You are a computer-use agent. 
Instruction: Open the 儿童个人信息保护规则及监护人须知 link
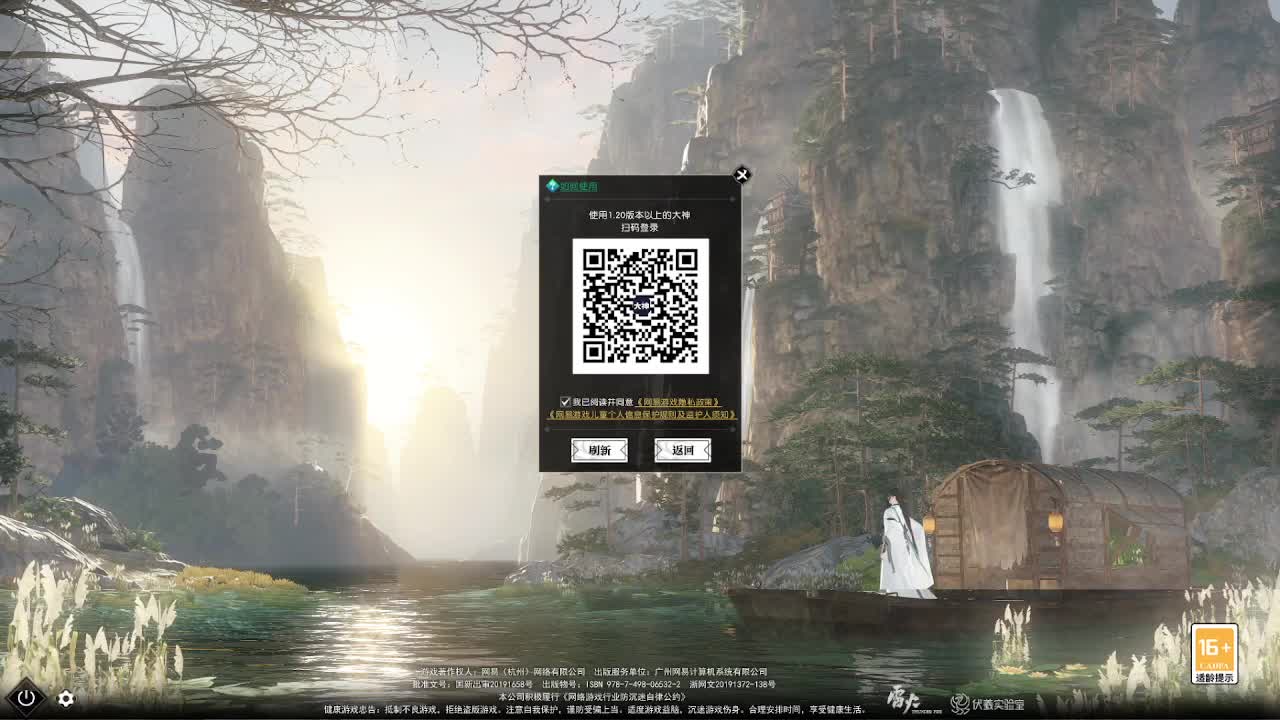tap(641, 414)
